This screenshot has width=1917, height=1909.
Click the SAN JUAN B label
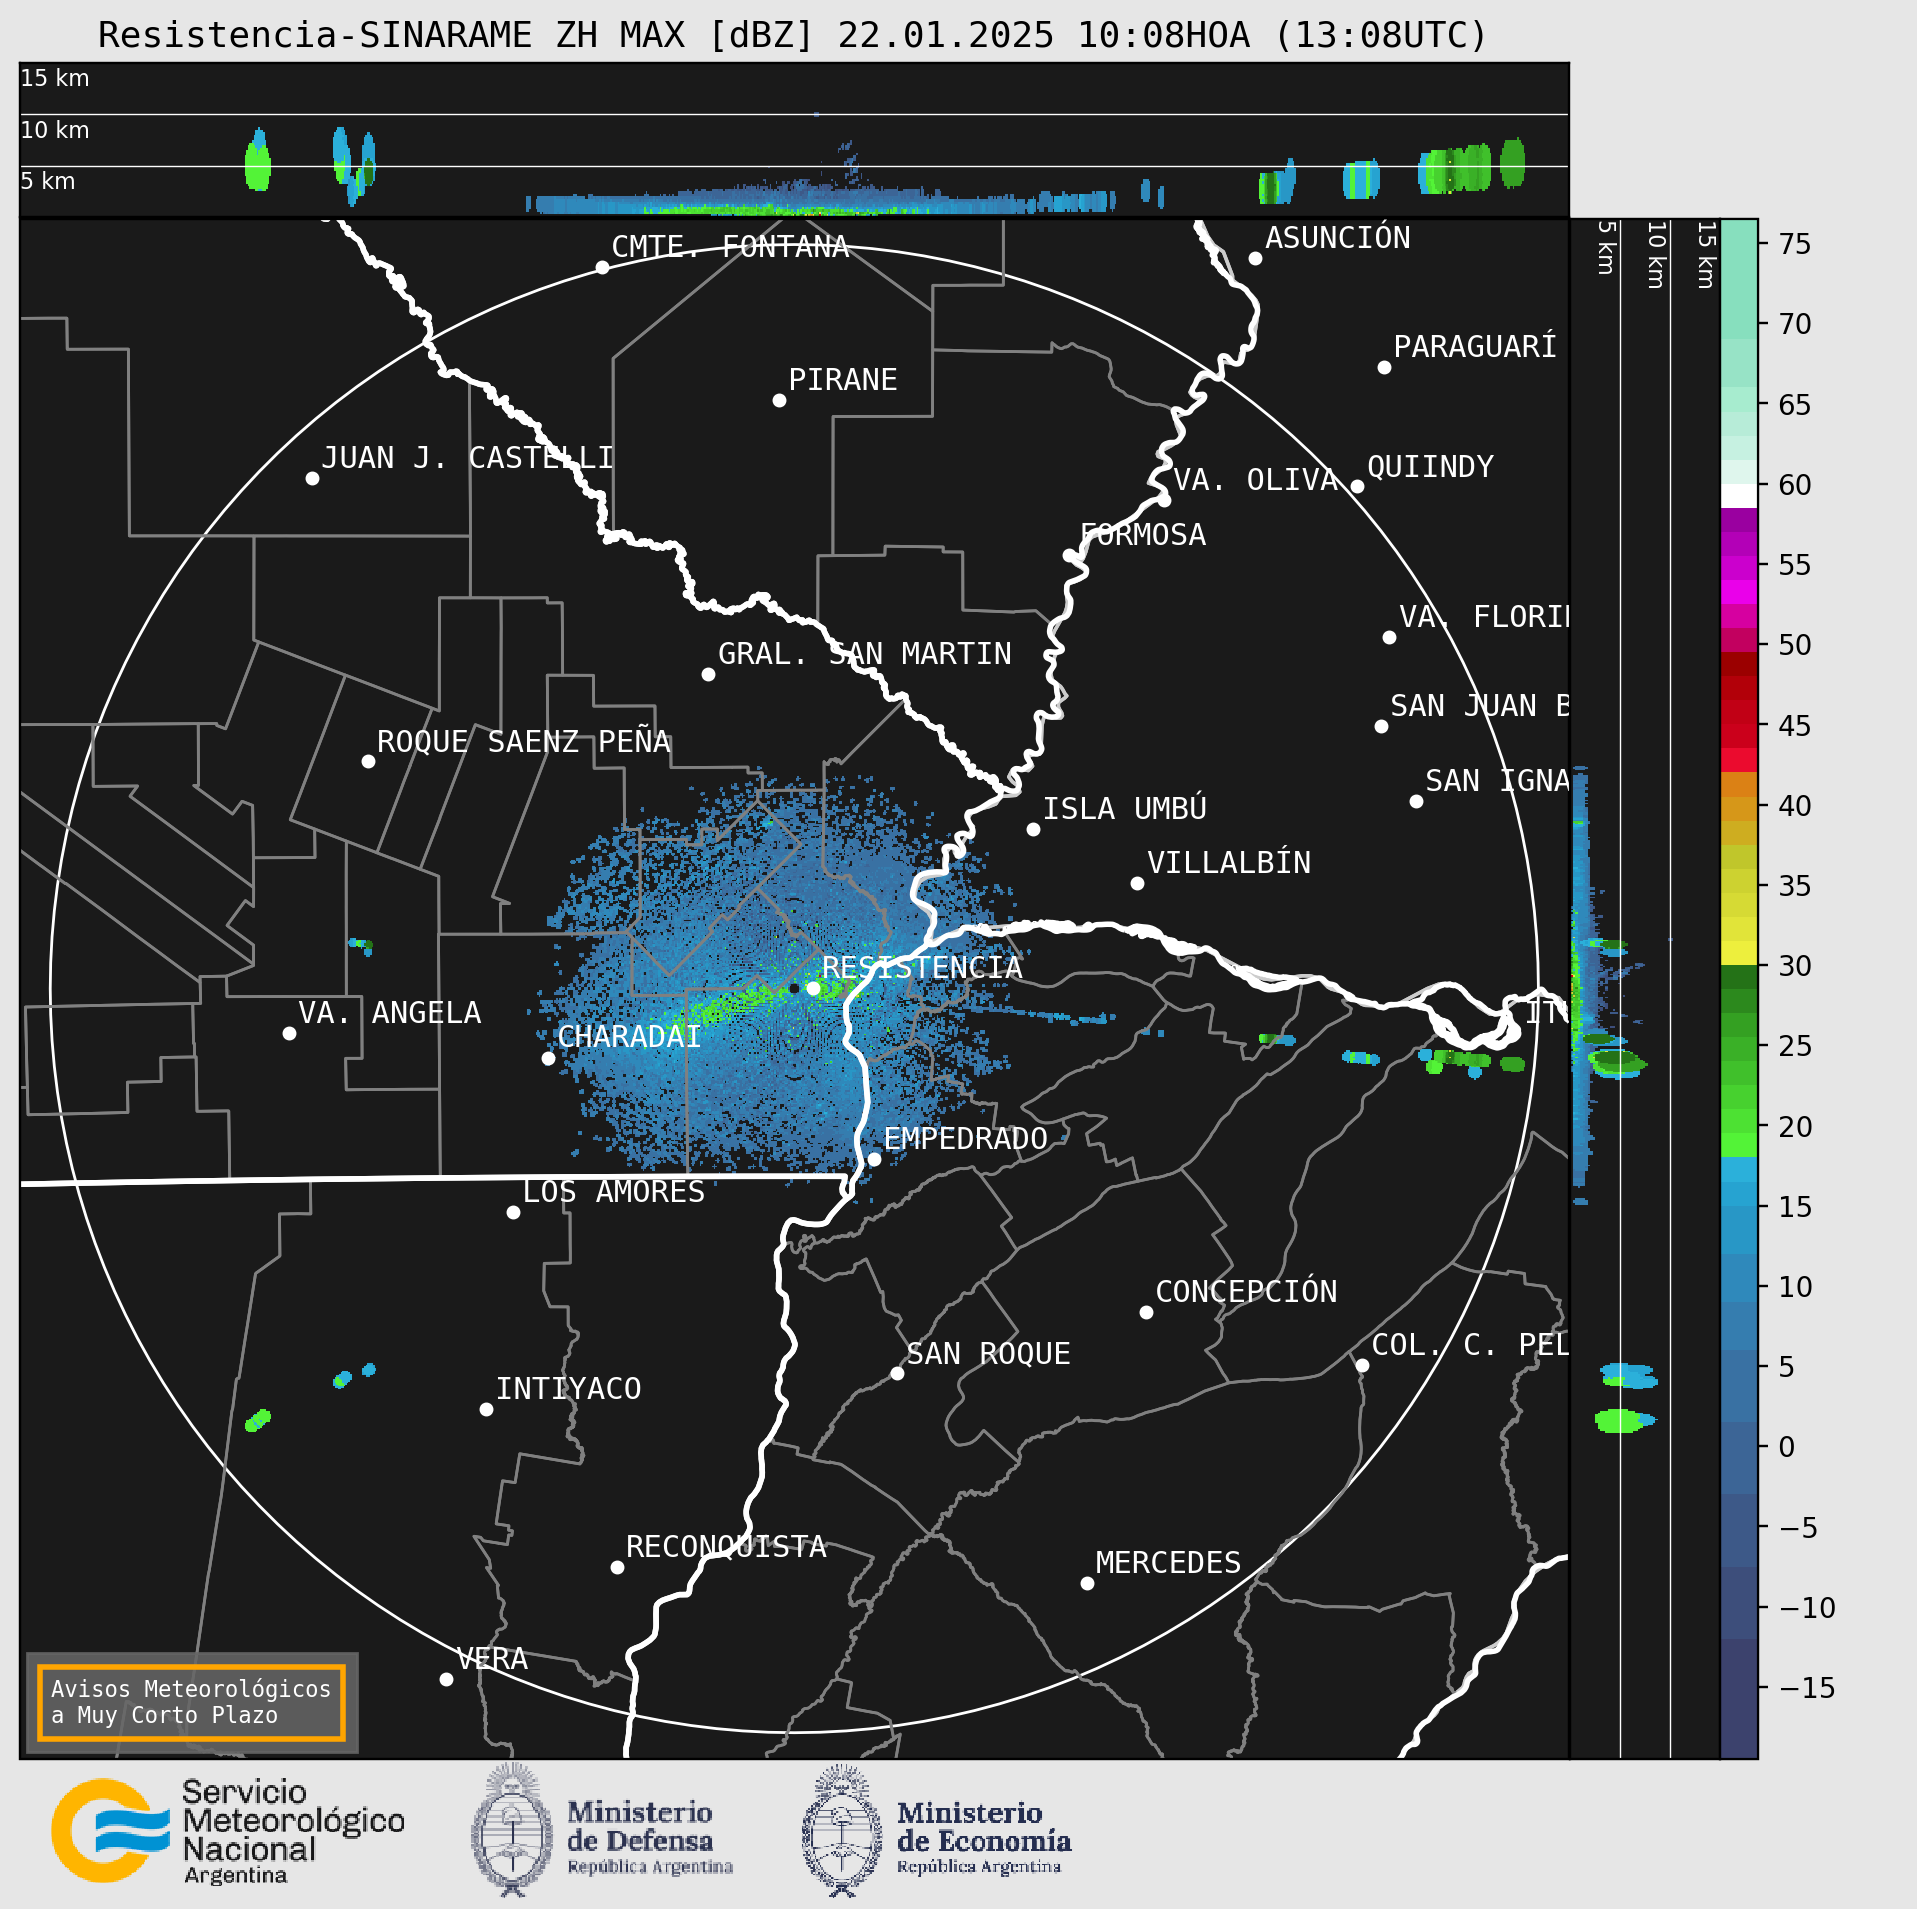click(x=1480, y=706)
